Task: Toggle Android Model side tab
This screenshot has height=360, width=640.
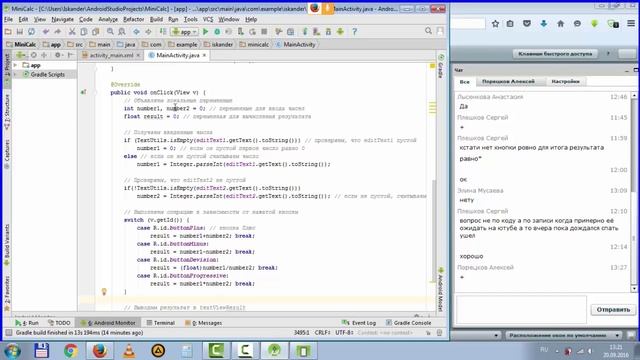Action: (x=441, y=290)
